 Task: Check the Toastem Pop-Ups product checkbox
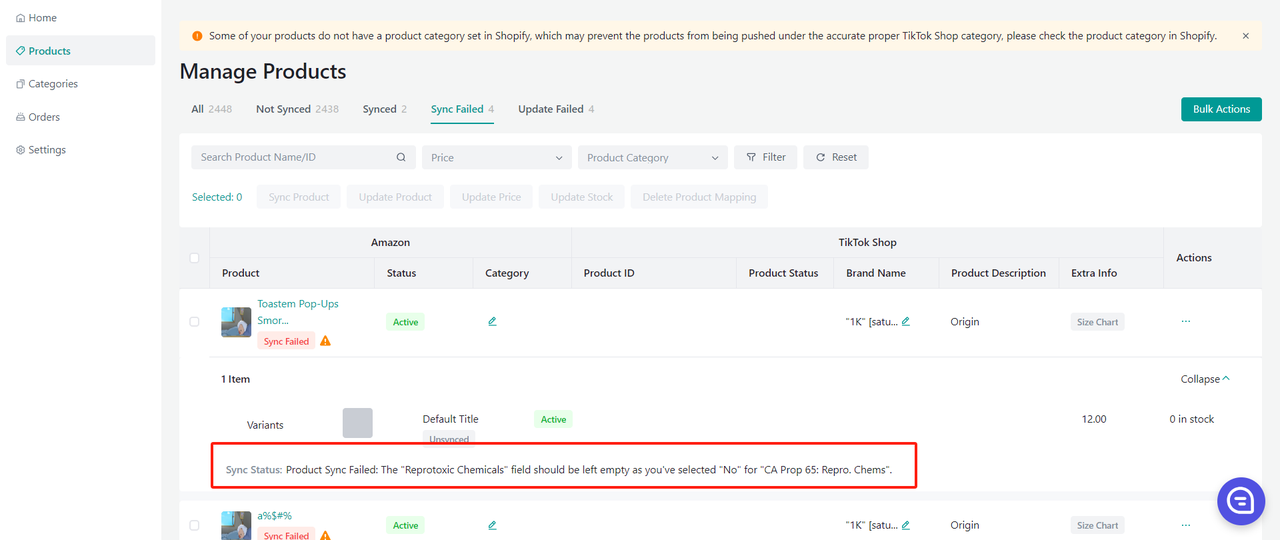point(194,322)
